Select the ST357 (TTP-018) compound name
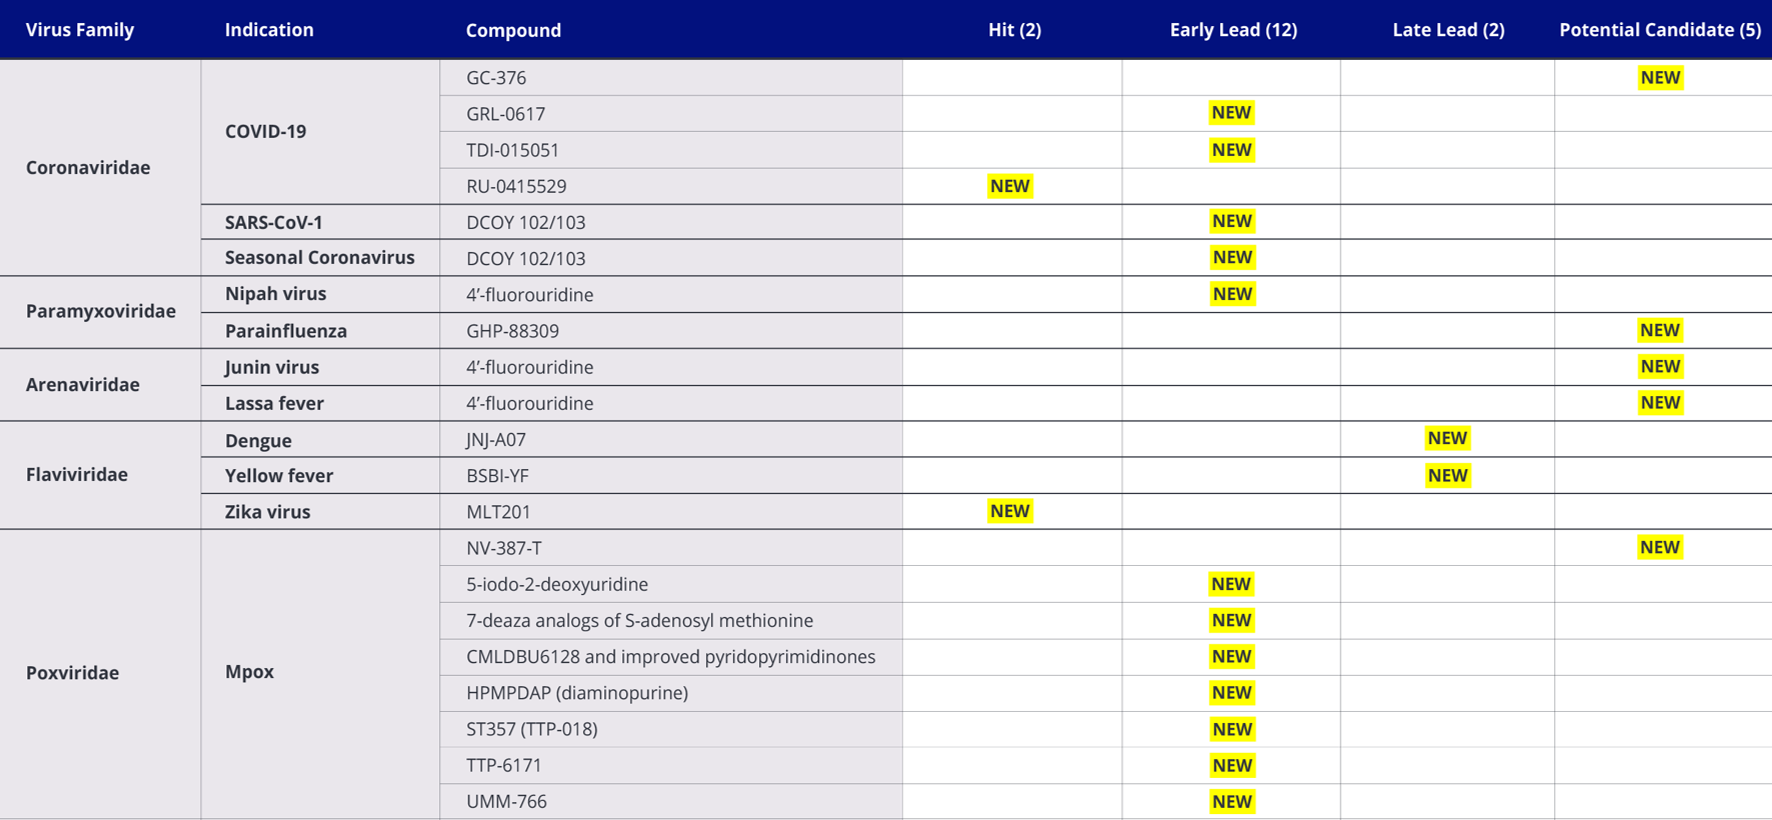Viewport: 1772px width, 820px height. pos(532,729)
